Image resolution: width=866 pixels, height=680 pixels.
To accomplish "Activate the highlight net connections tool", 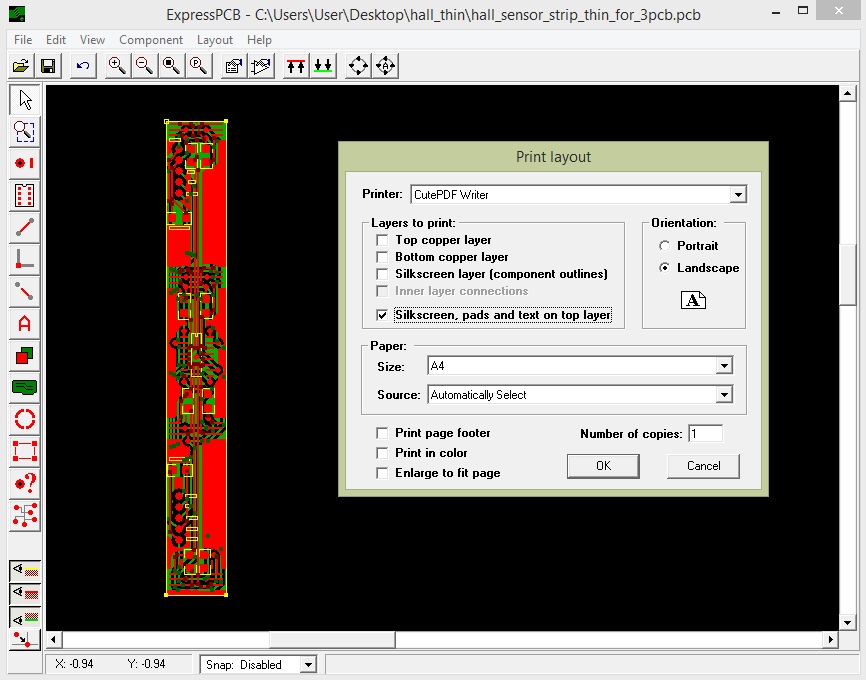I will tap(24, 515).
